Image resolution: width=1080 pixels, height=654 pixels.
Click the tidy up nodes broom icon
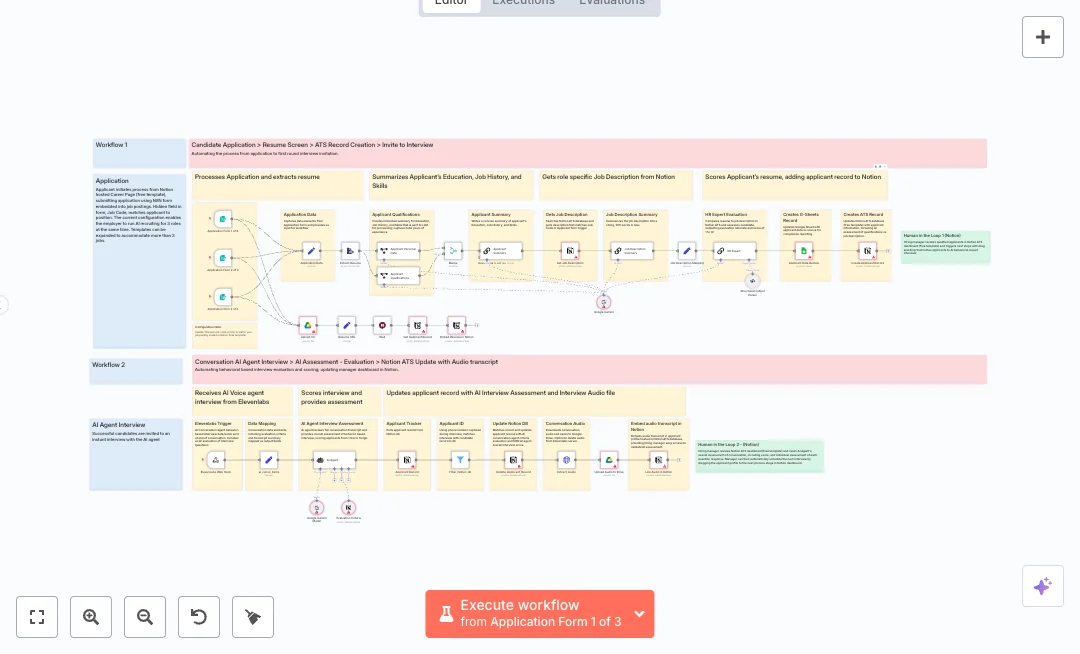[x=253, y=617]
